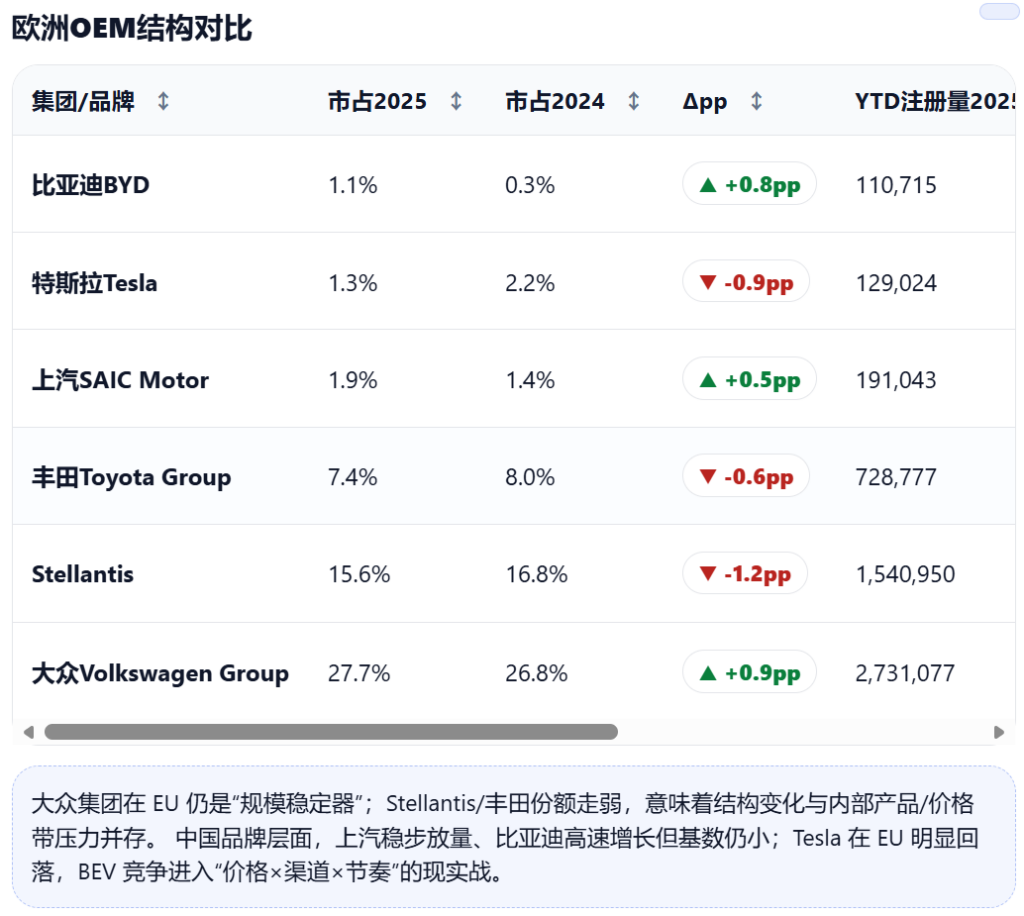Click the +0.9pp badge for Volkswagen Group
The height and width of the screenshot is (916, 1024).
coord(749,673)
